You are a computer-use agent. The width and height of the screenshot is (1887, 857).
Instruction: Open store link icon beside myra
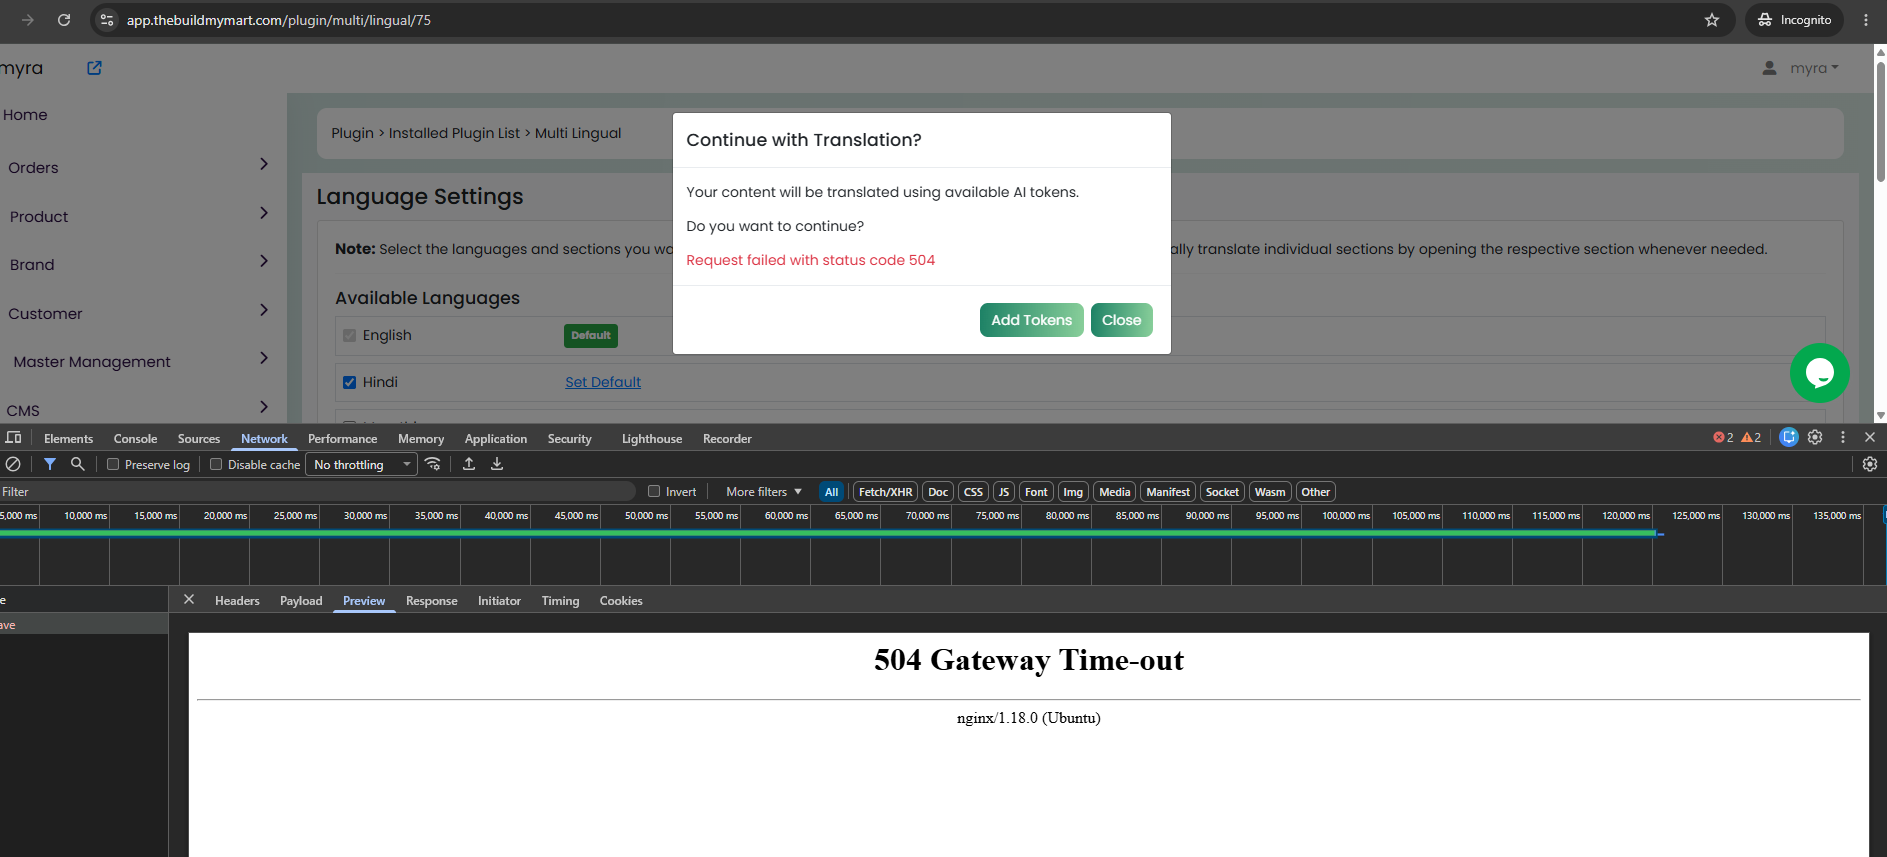tap(94, 68)
